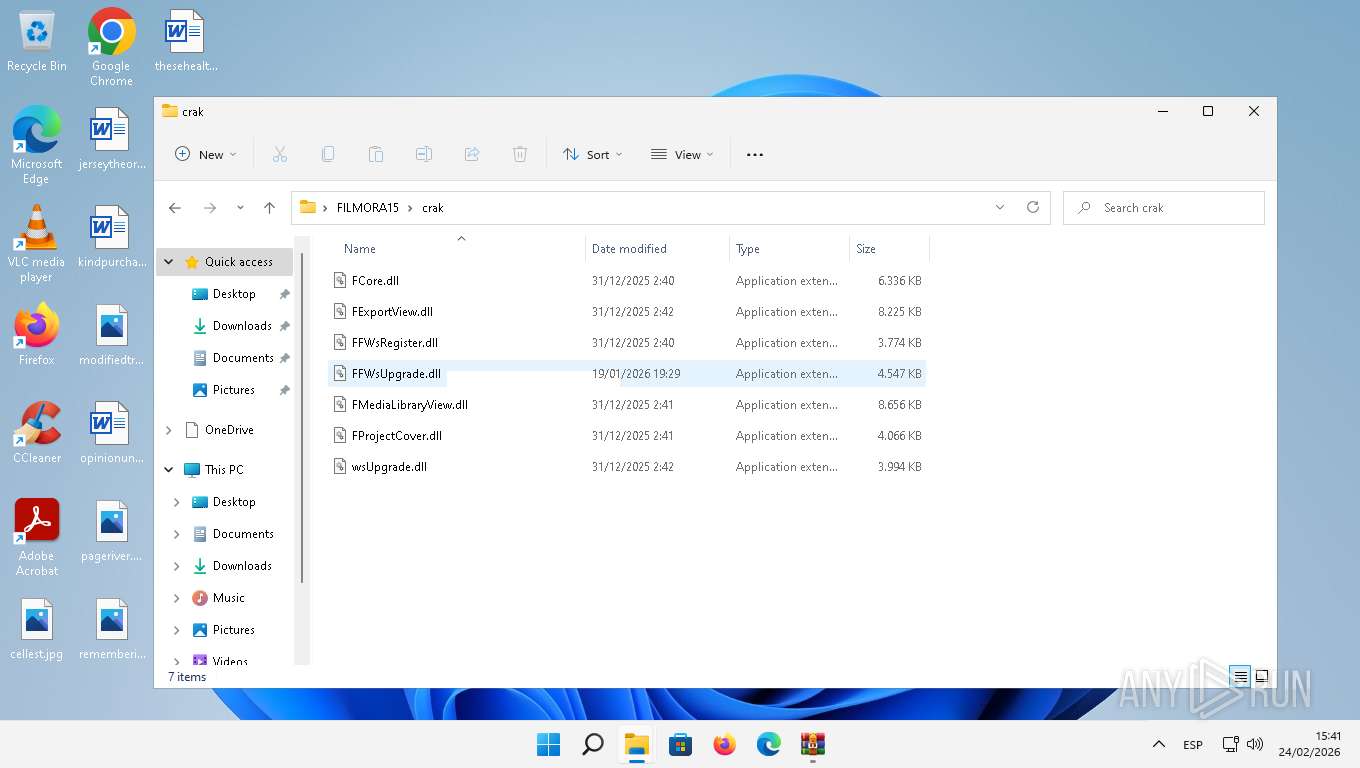
Task: Expand Downloads under This PC
Action: [x=177, y=566]
